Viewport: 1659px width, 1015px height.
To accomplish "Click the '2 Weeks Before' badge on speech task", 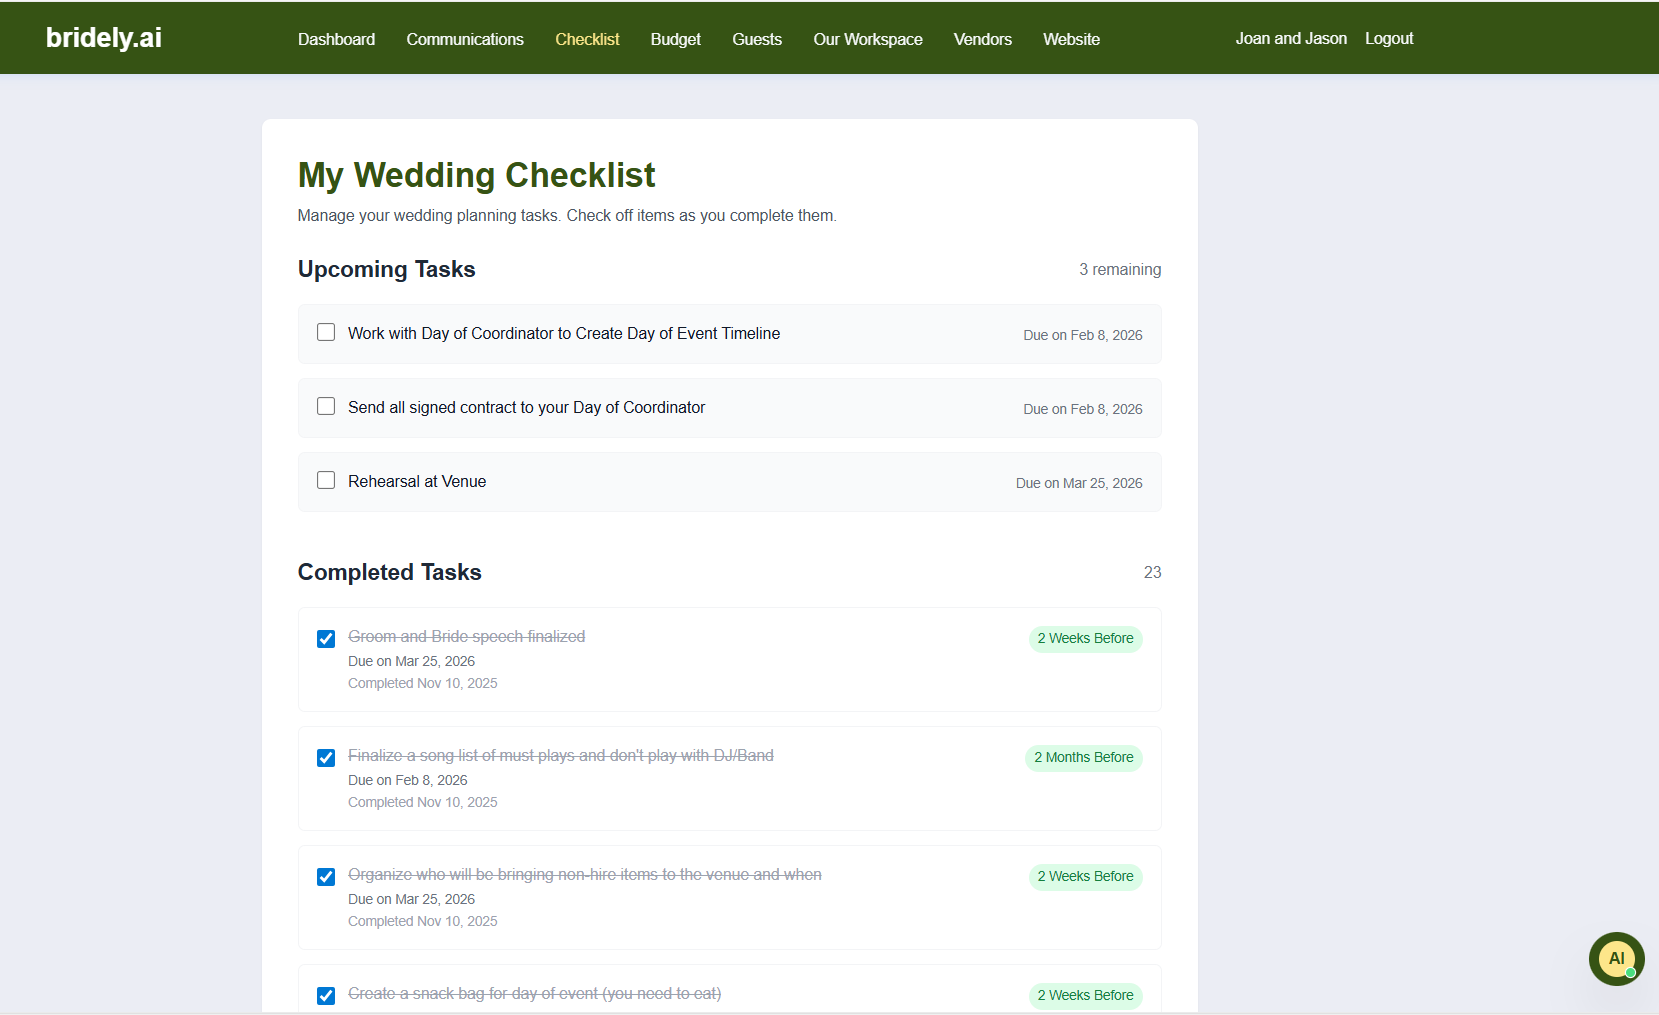I will coord(1086,639).
